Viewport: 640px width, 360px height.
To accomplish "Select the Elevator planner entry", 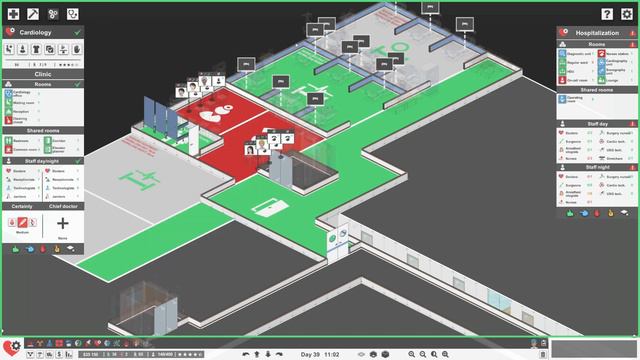I will pos(62,149).
